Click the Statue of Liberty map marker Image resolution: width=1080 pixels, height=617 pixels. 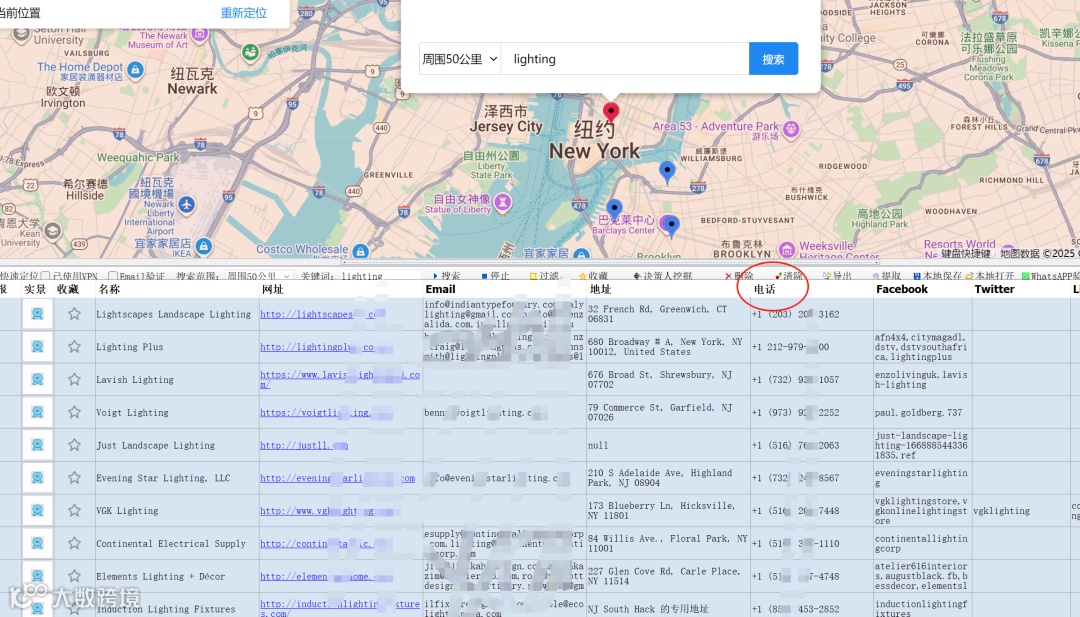pos(503,202)
